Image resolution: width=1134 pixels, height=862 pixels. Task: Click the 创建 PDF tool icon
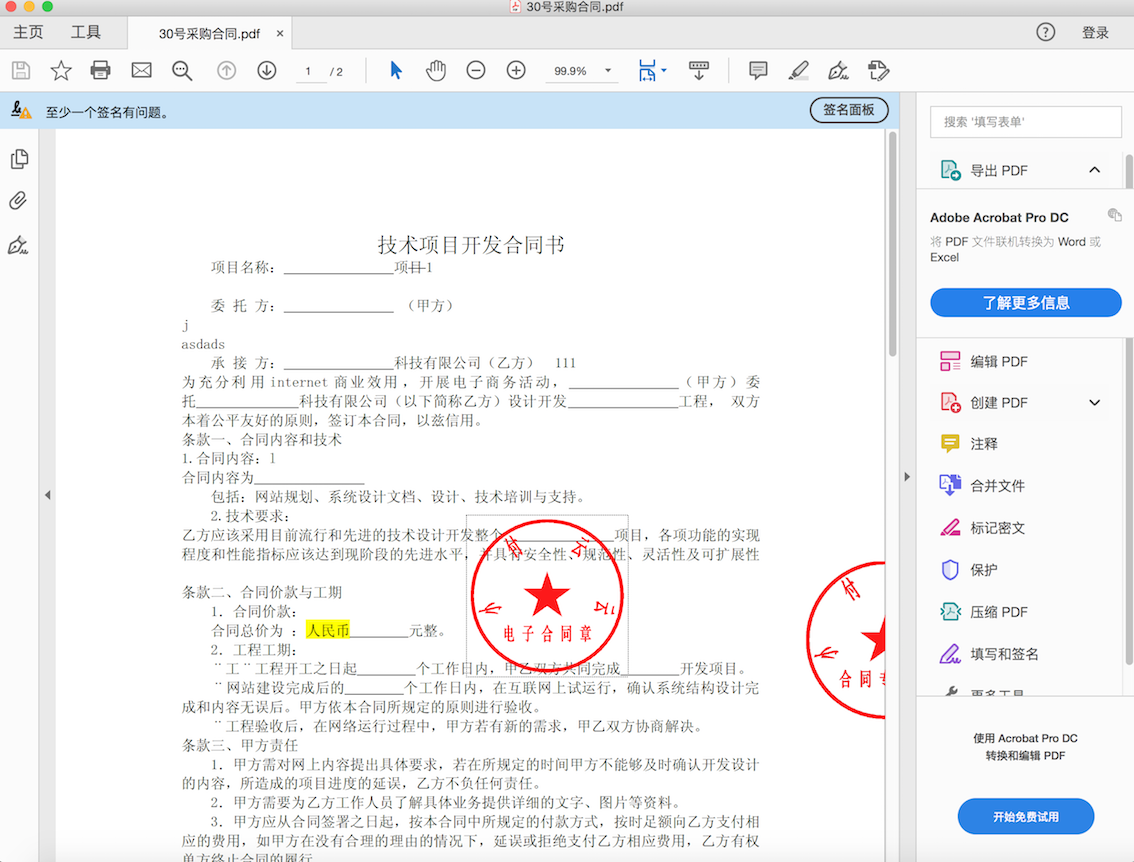[x=950, y=402]
